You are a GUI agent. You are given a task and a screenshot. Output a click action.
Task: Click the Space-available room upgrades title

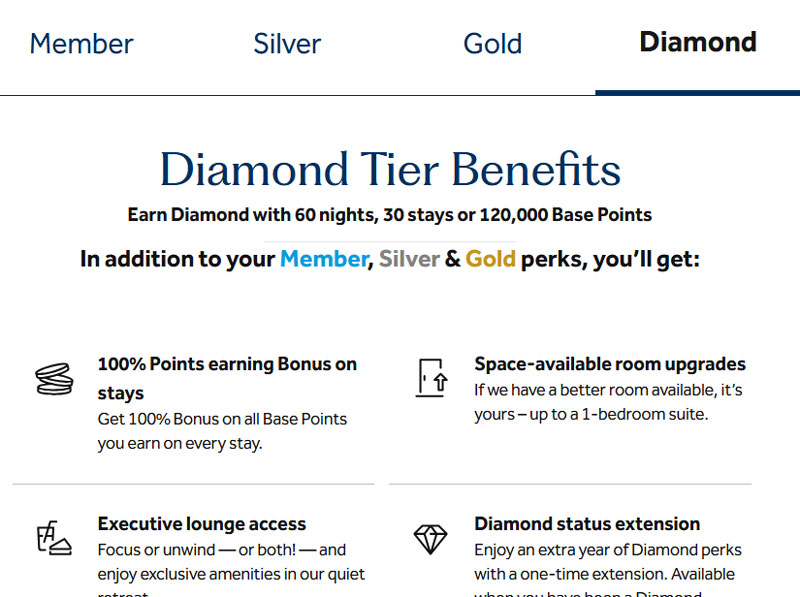tap(610, 364)
